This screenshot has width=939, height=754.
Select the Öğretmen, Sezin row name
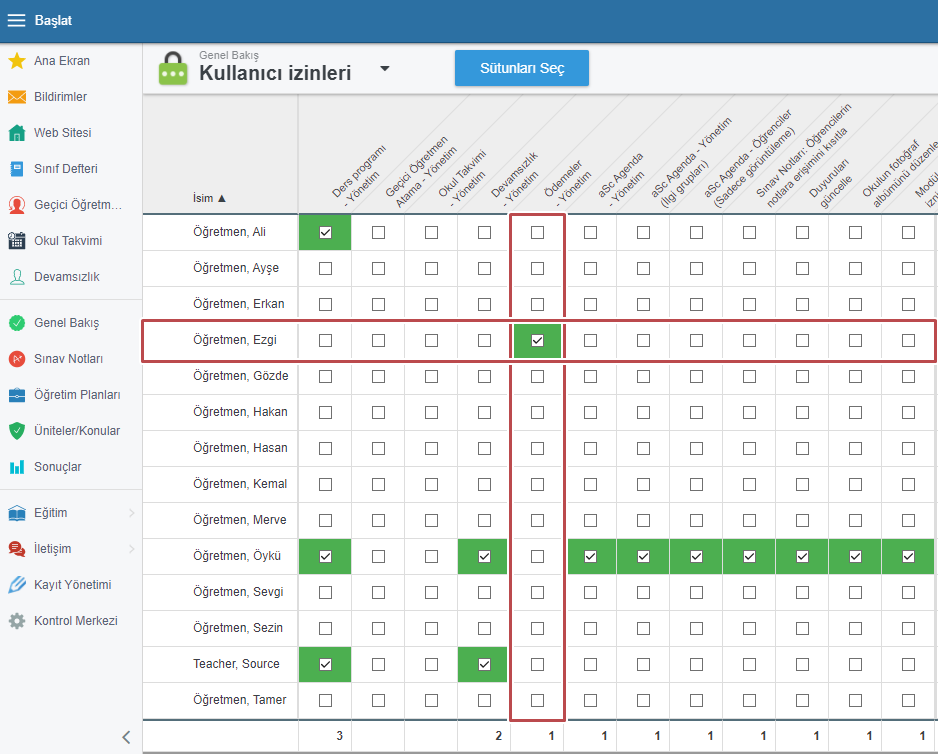pyautogui.click(x=238, y=628)
